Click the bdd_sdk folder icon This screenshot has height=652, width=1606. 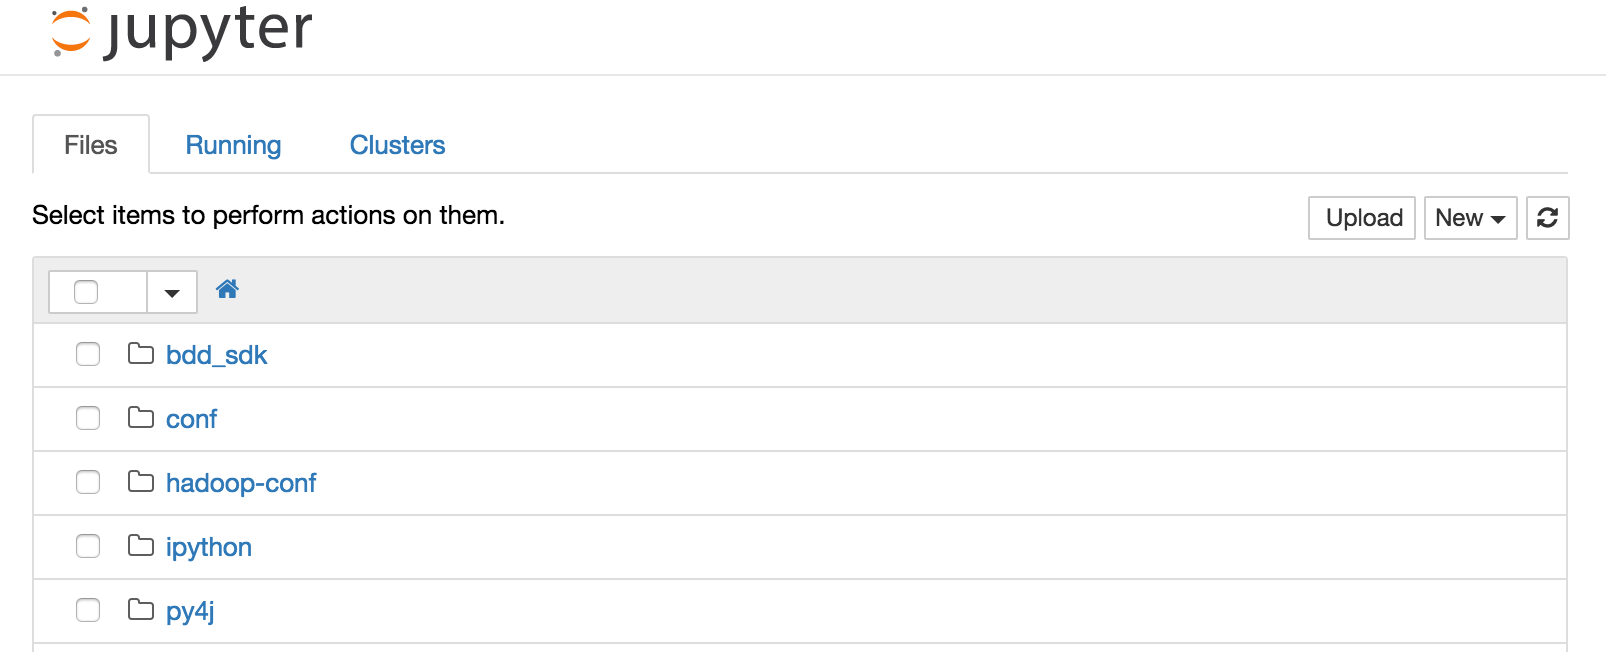tap(141, 354)
